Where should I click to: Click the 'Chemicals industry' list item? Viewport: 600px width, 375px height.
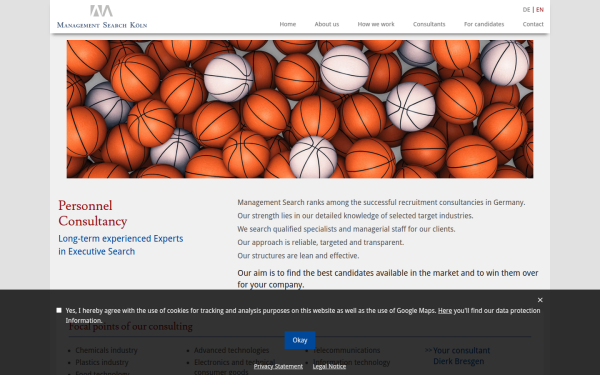click(x=106, y=351)
